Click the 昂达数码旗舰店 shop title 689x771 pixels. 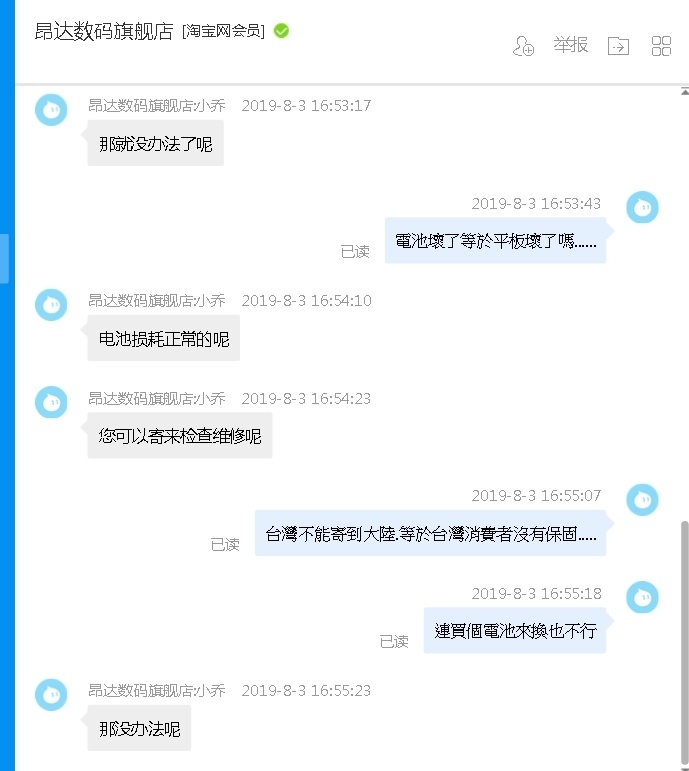tap(104, 31)
